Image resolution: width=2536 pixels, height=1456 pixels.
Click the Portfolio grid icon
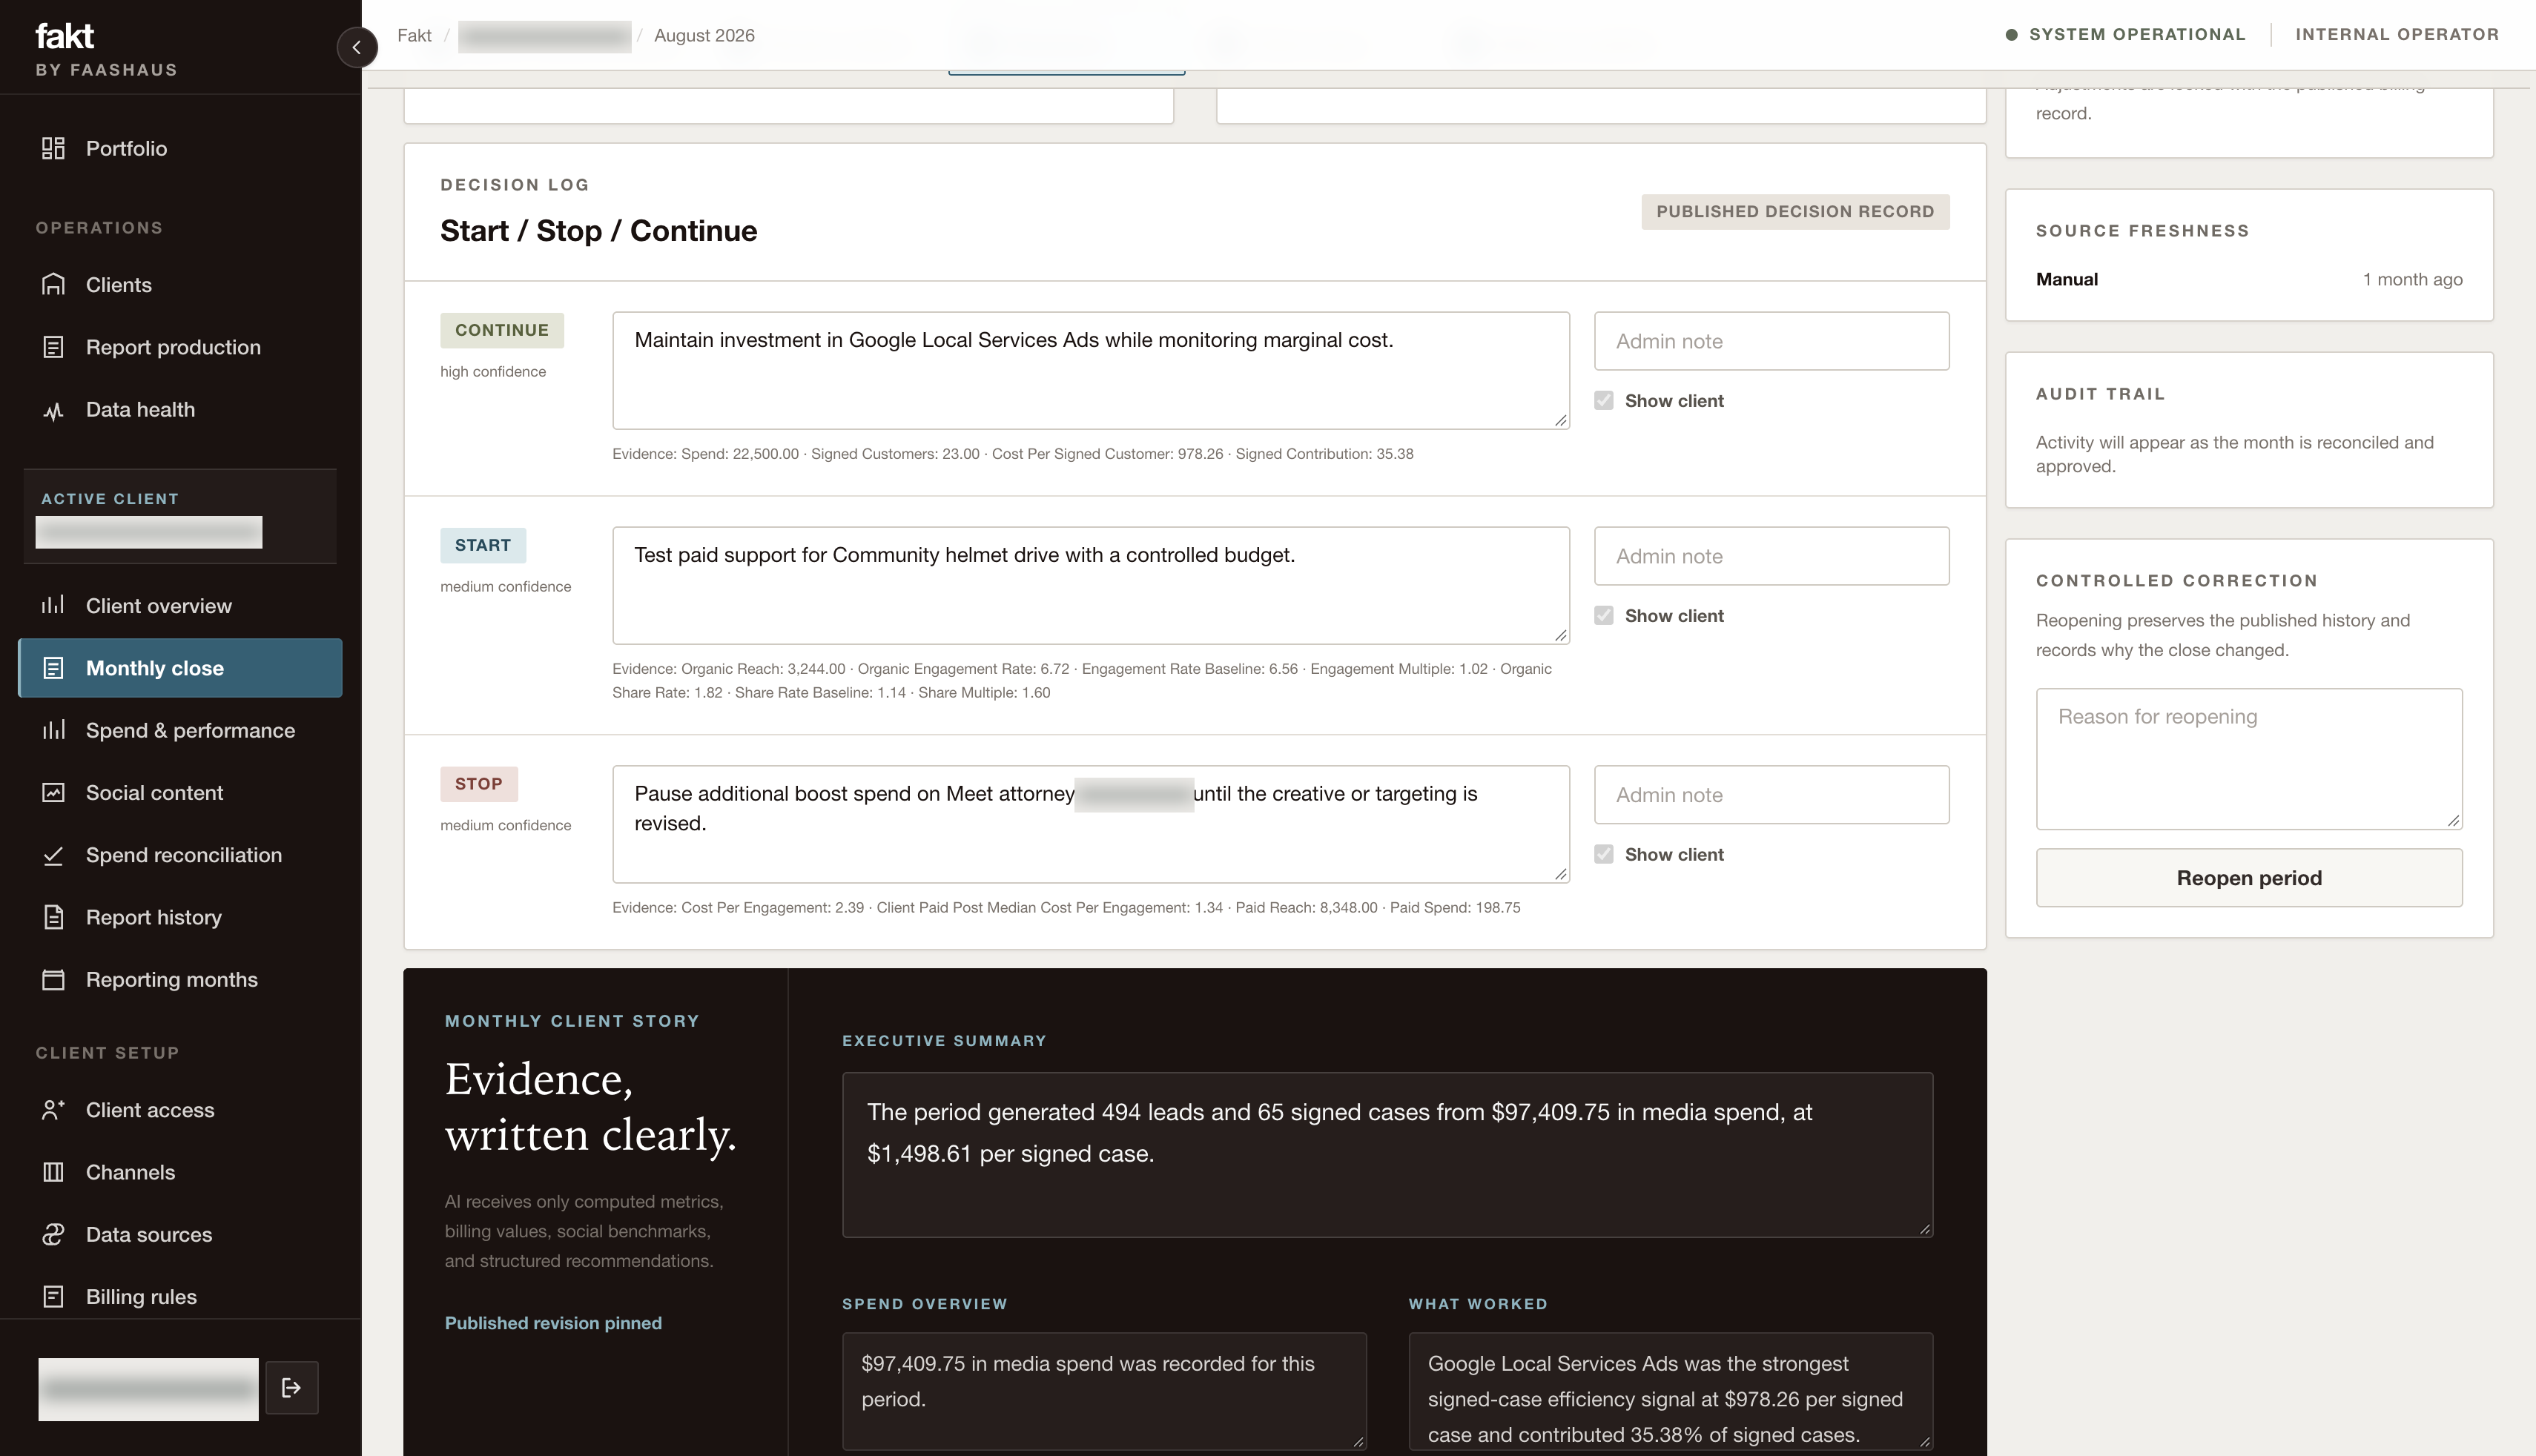click(53, 148)
